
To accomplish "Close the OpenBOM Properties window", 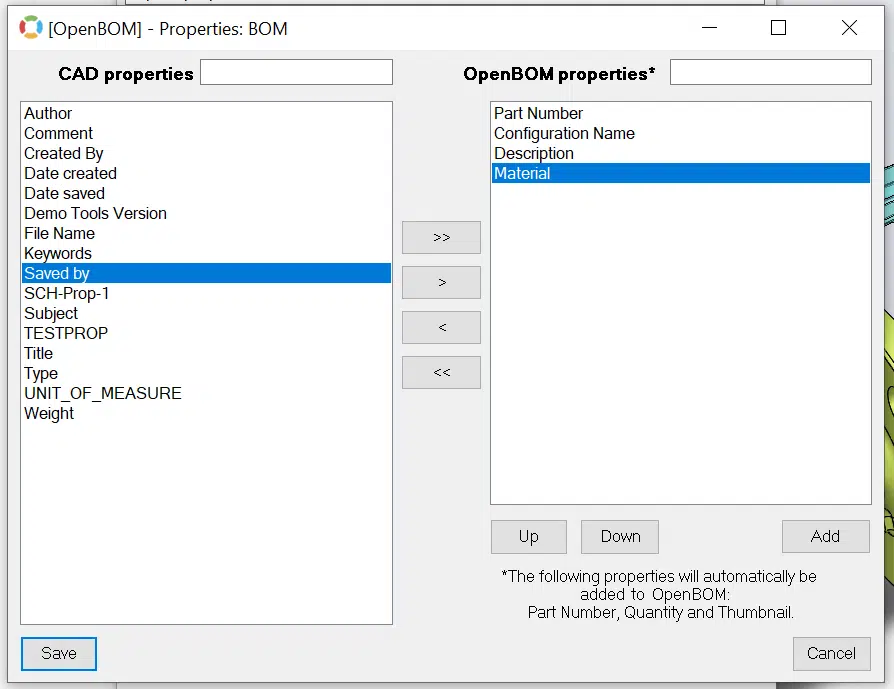I will [849, 27].
